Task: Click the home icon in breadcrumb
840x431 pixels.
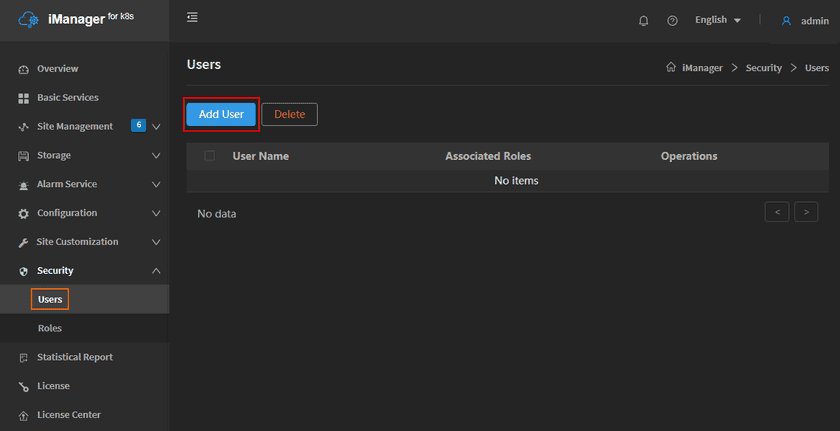Action: click(x=671, y=68)
